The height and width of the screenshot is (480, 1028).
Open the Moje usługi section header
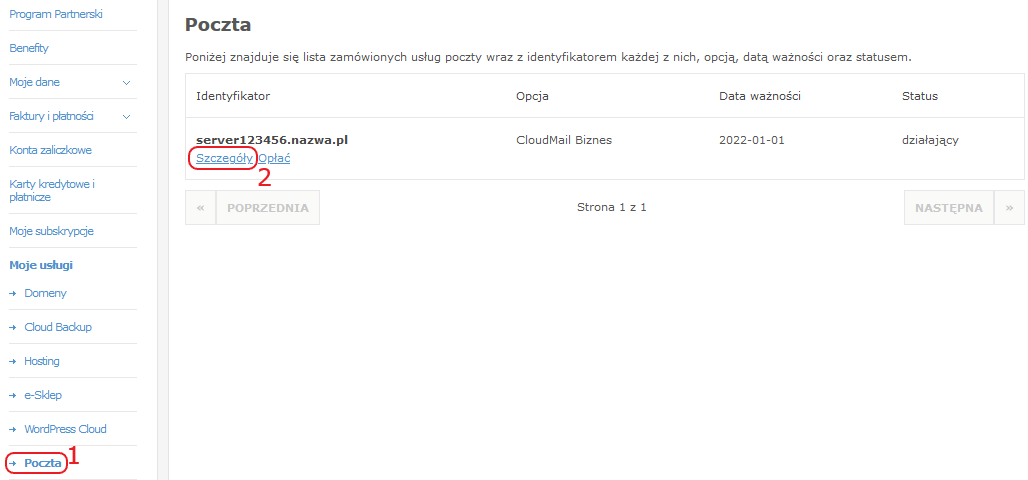coord(41,265)
